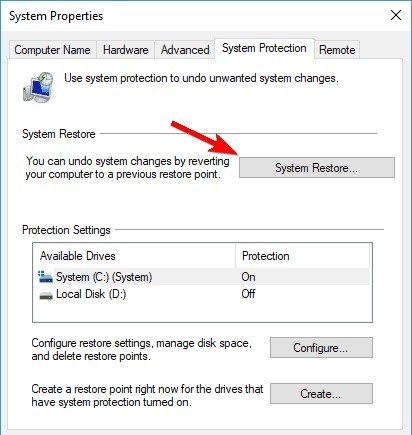412x435 pixels.
Task: Click the On status for System drive
Action: pyautogui.click(x=249, y=277)
